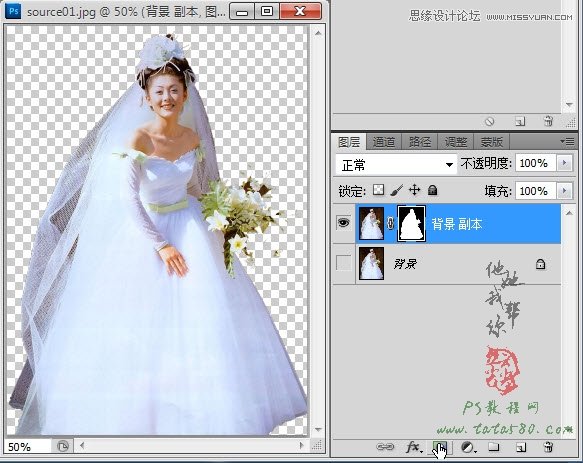583x463 pixels.
Task: Click the 不透明度 100% value field
Action: tap(535, 163)
